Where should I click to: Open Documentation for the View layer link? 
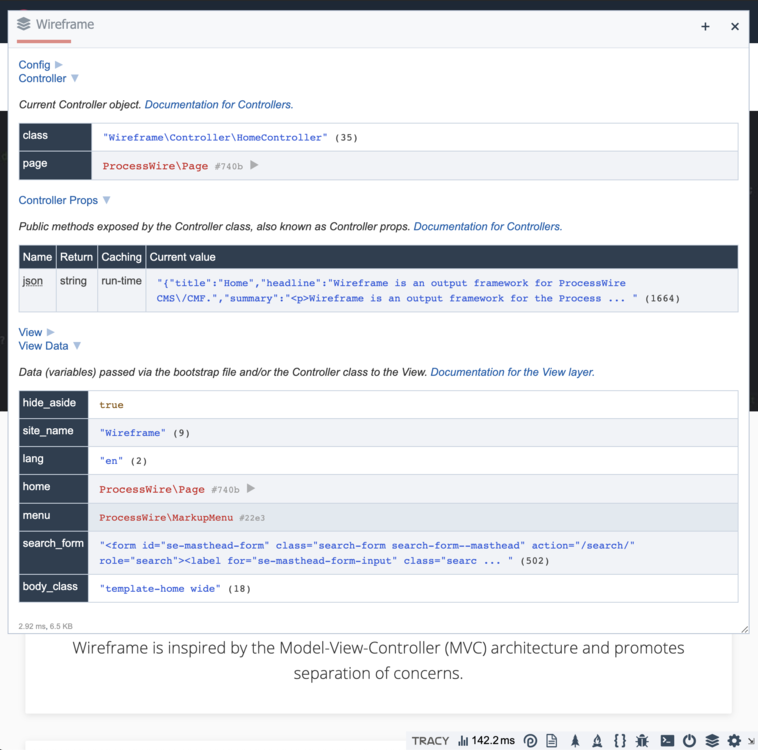[x=512, y=372]
